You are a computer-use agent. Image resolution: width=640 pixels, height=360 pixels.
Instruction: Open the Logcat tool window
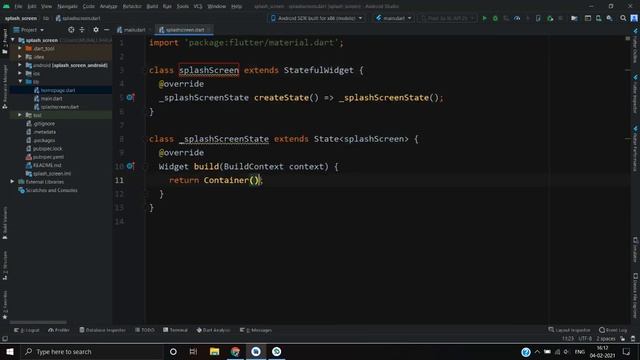coord(27,330)
